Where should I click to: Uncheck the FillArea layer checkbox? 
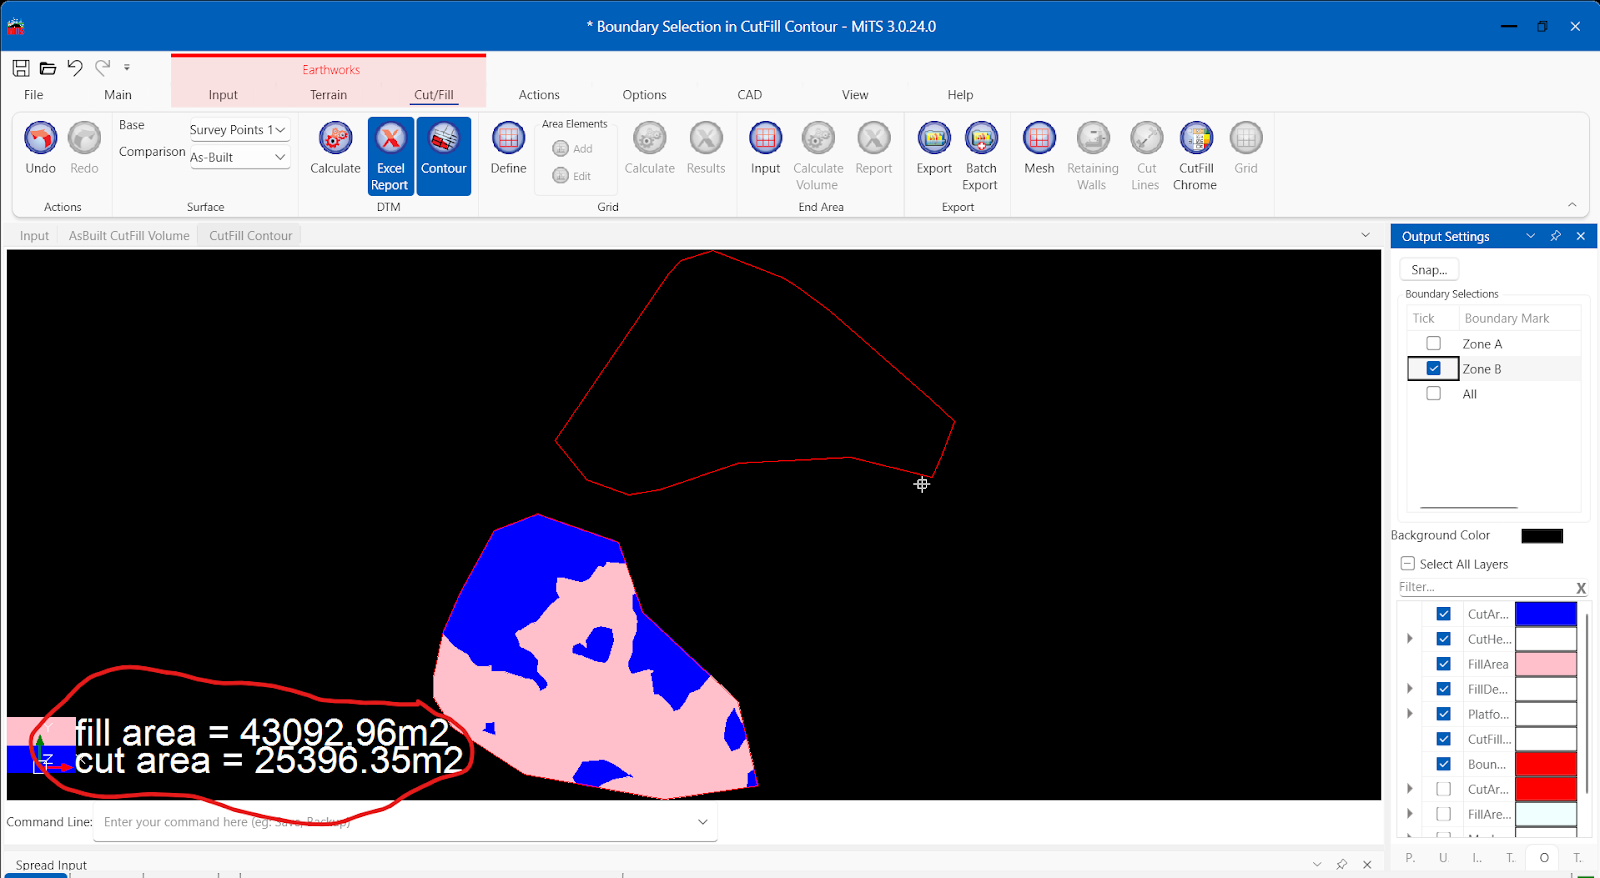(x=1444, y=664)
